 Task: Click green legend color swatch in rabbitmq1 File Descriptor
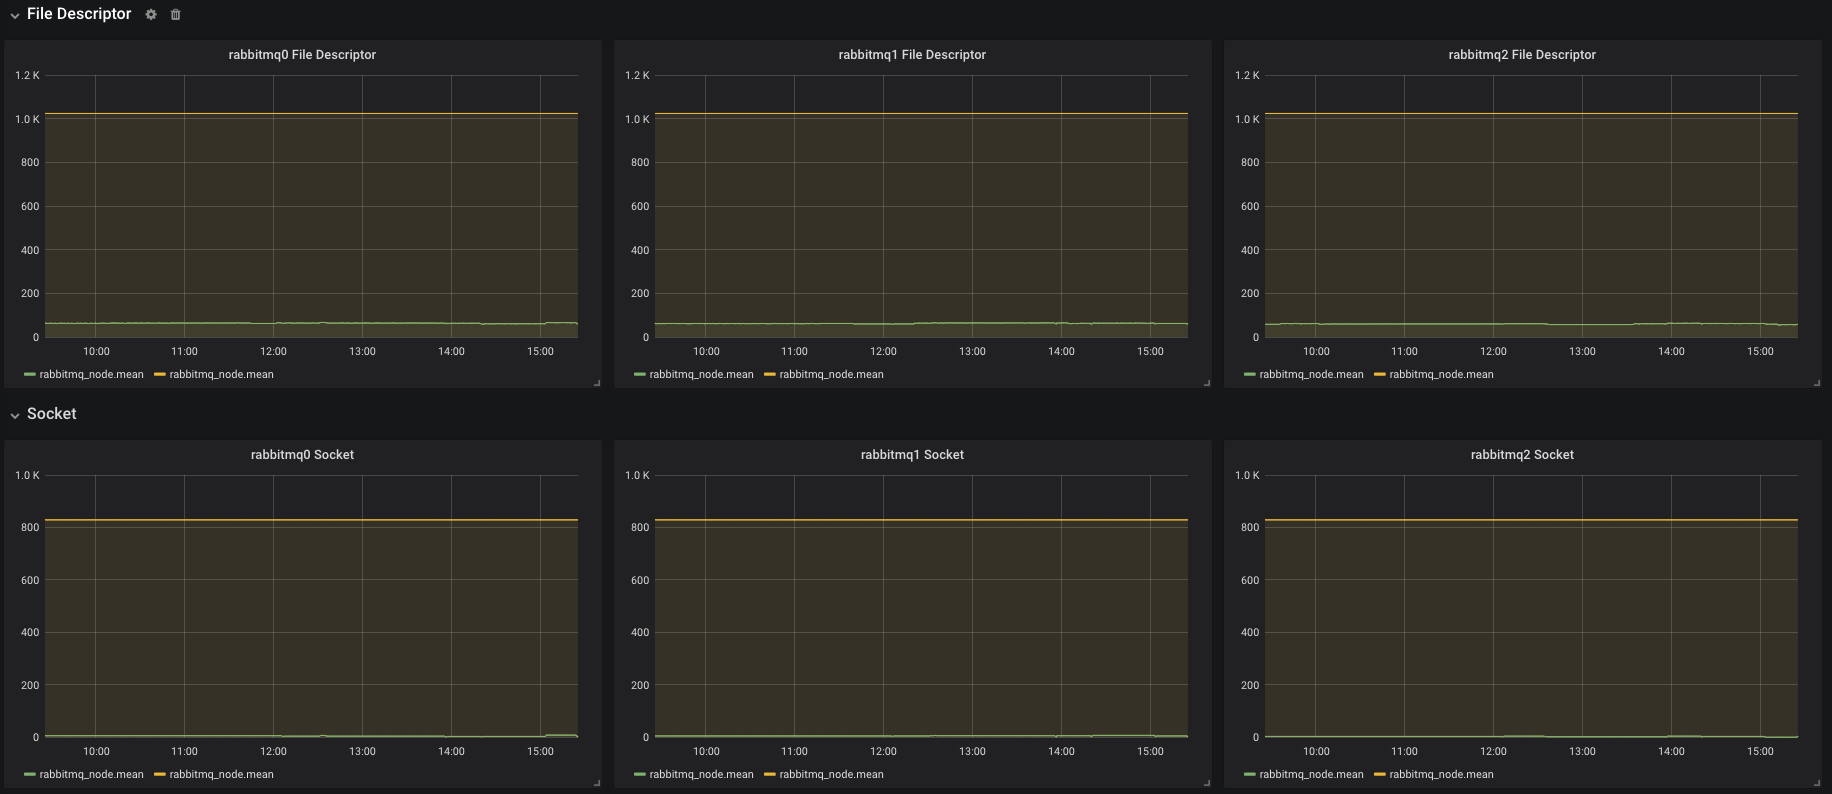click(640, 375)
